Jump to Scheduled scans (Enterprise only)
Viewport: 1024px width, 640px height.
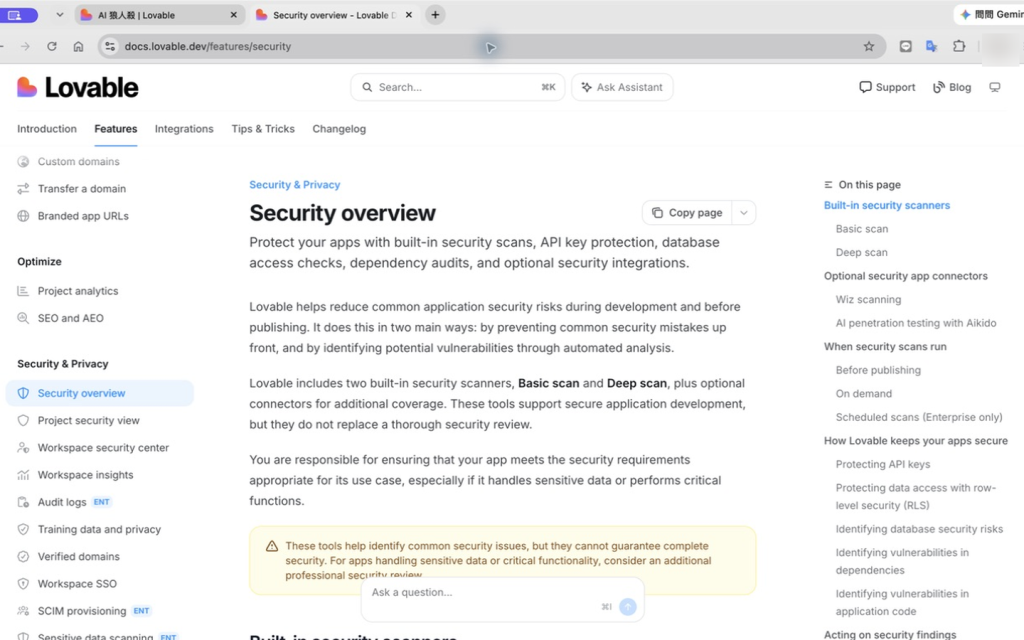point(919,417)
